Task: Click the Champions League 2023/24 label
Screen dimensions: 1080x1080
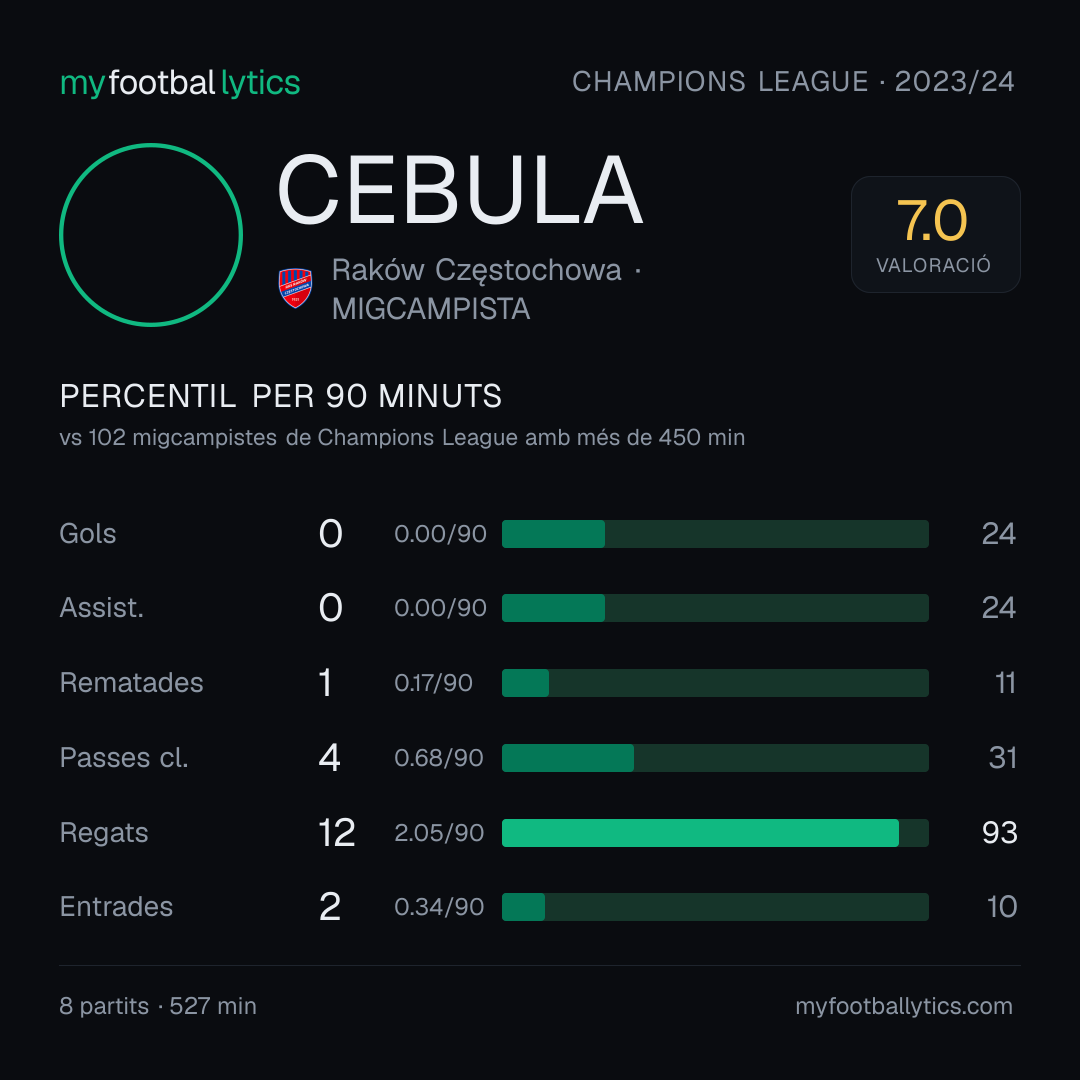Action: [793, 82]
